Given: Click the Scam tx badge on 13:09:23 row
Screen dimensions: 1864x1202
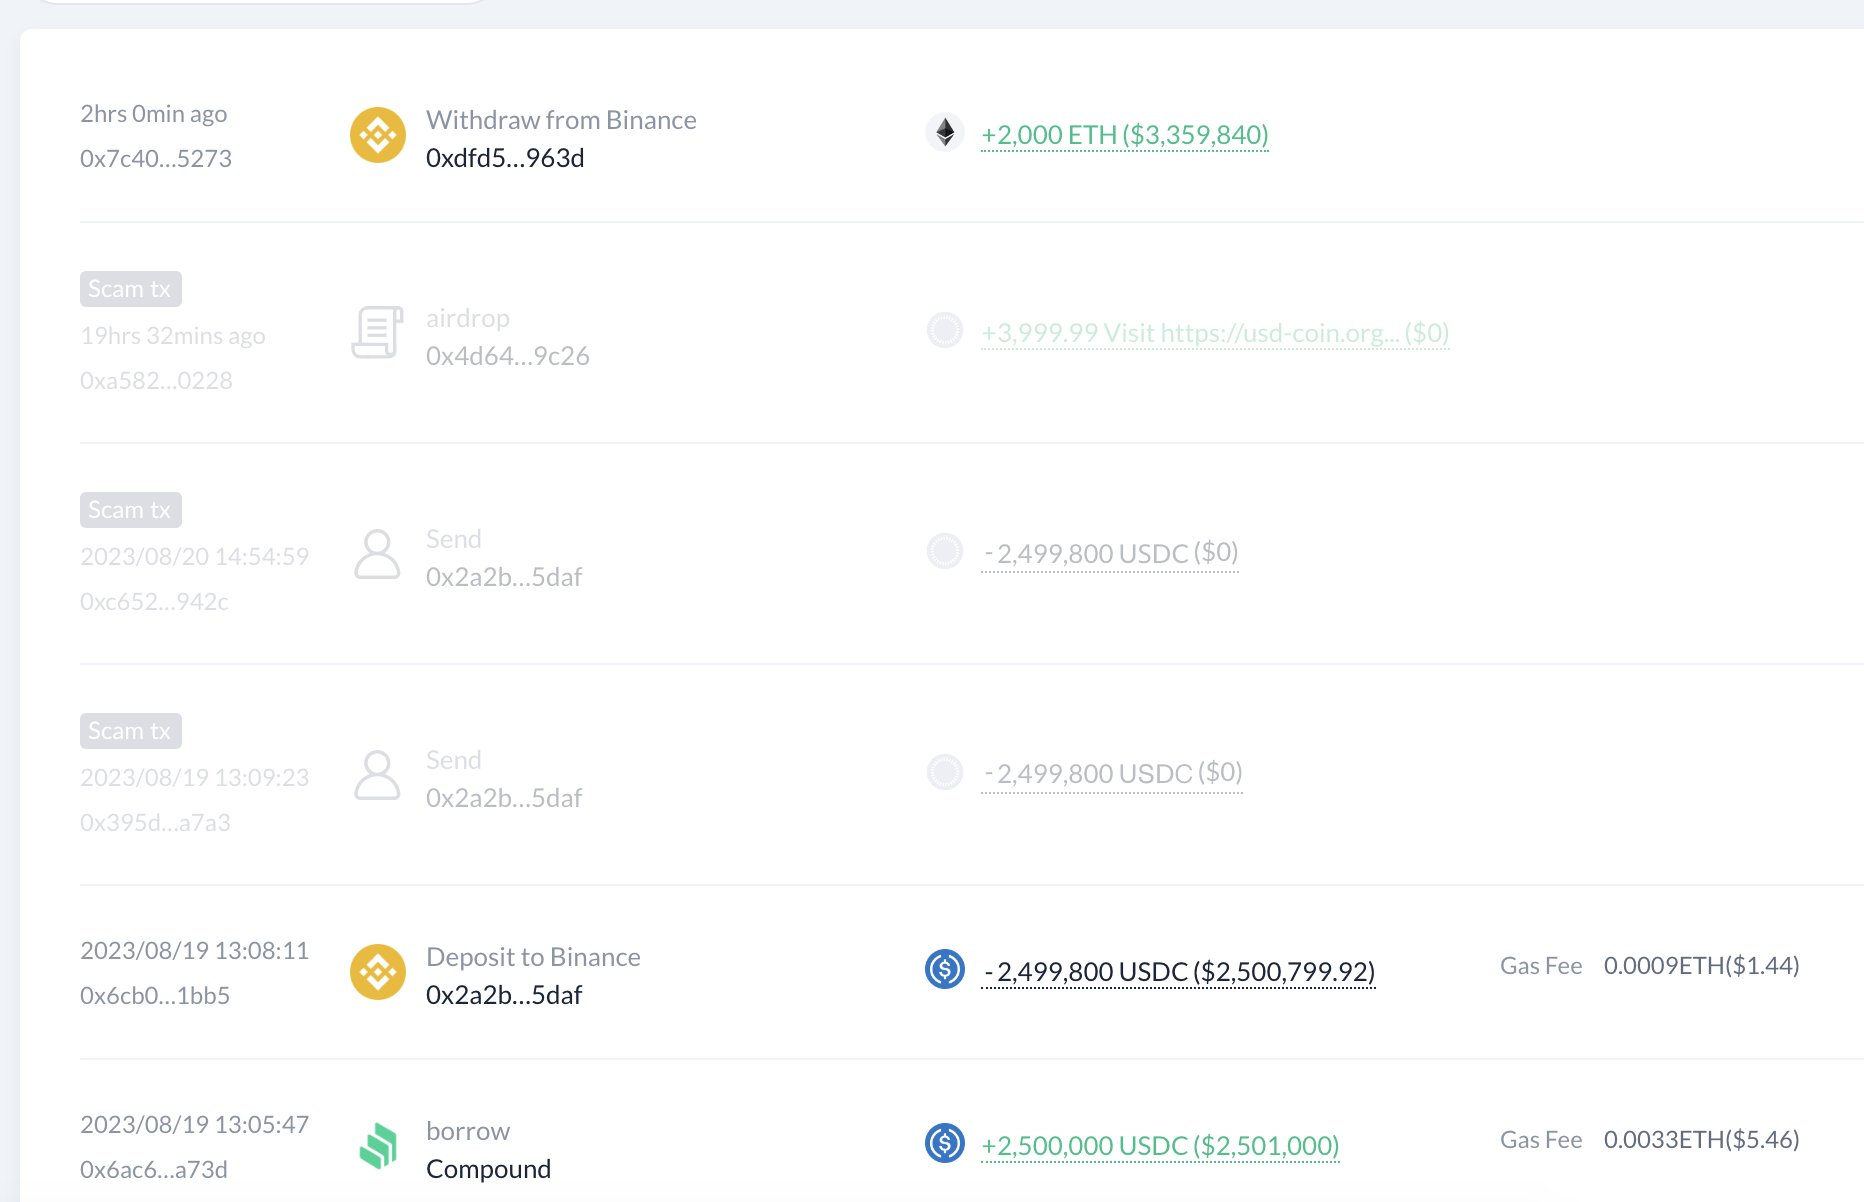Looking at the screenshot, I should click(130, 730).
